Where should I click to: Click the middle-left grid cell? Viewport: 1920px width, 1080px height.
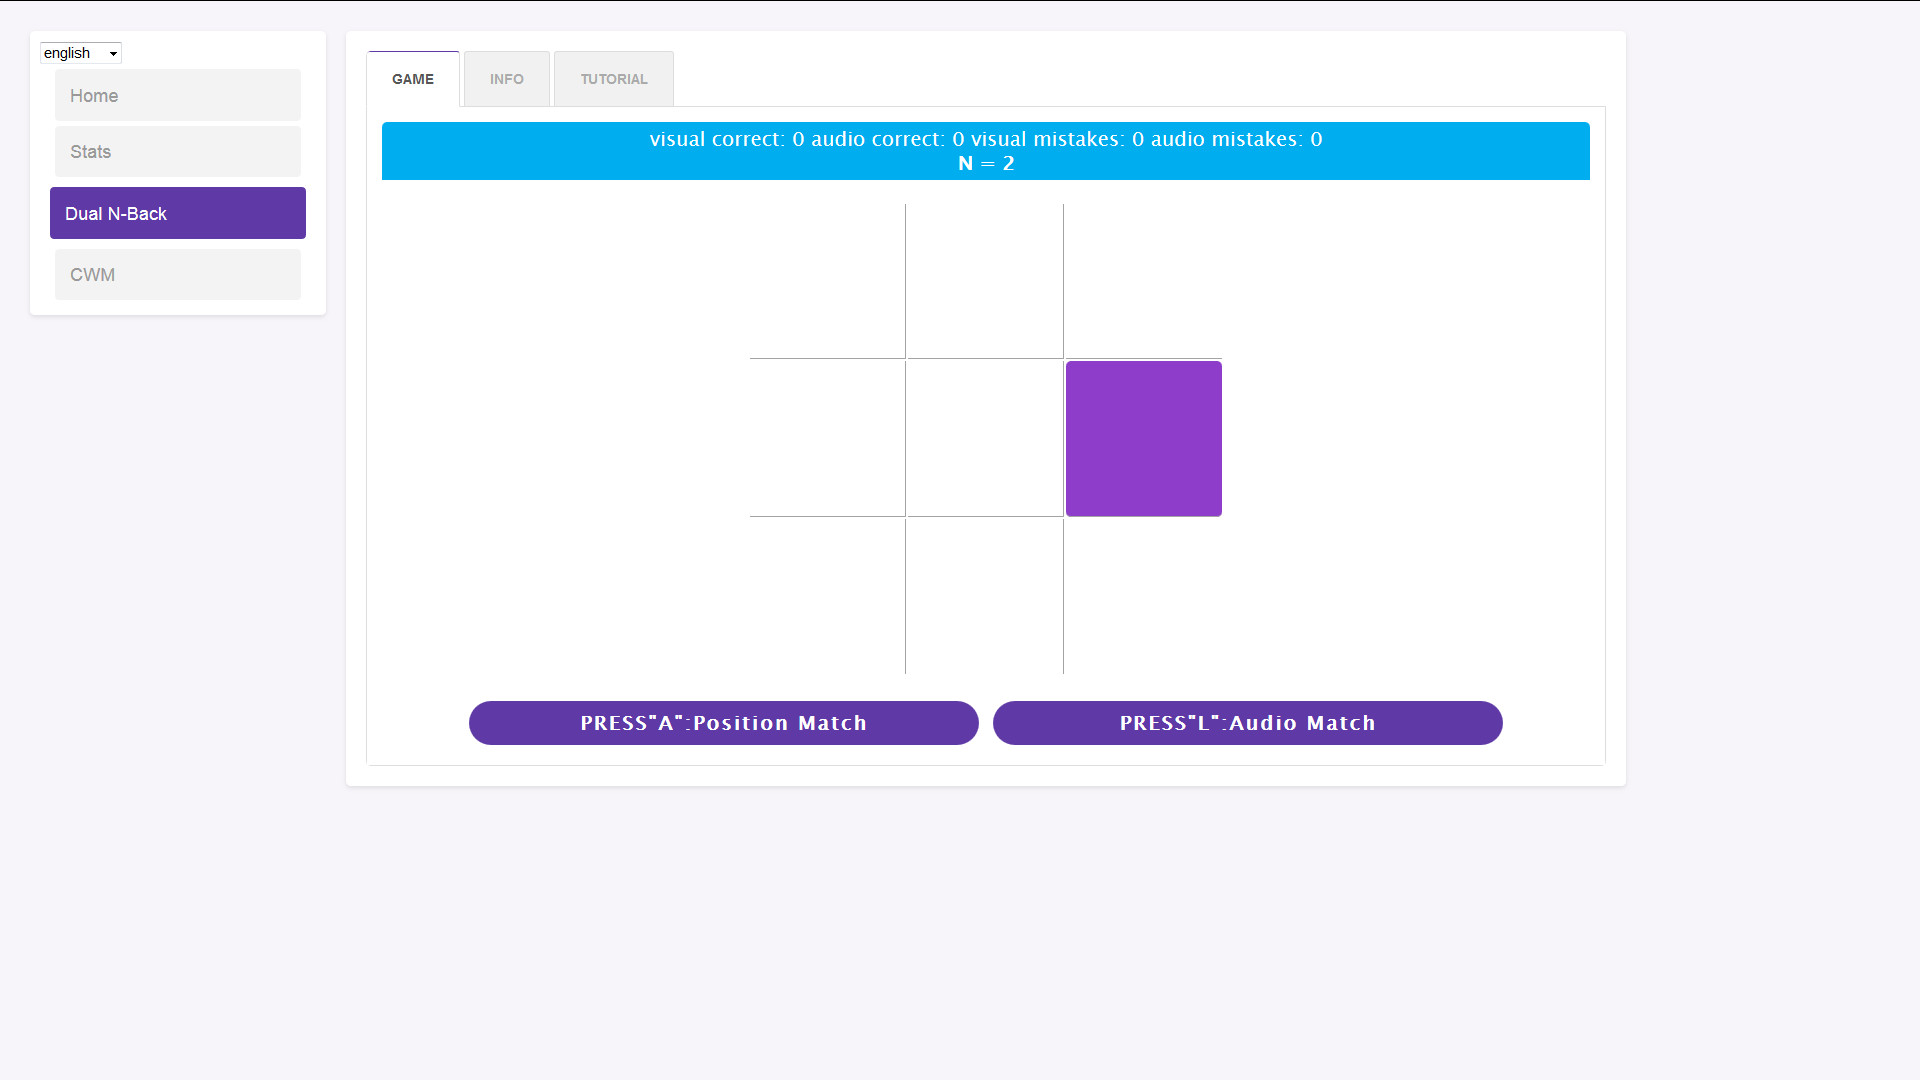[827, 439]
